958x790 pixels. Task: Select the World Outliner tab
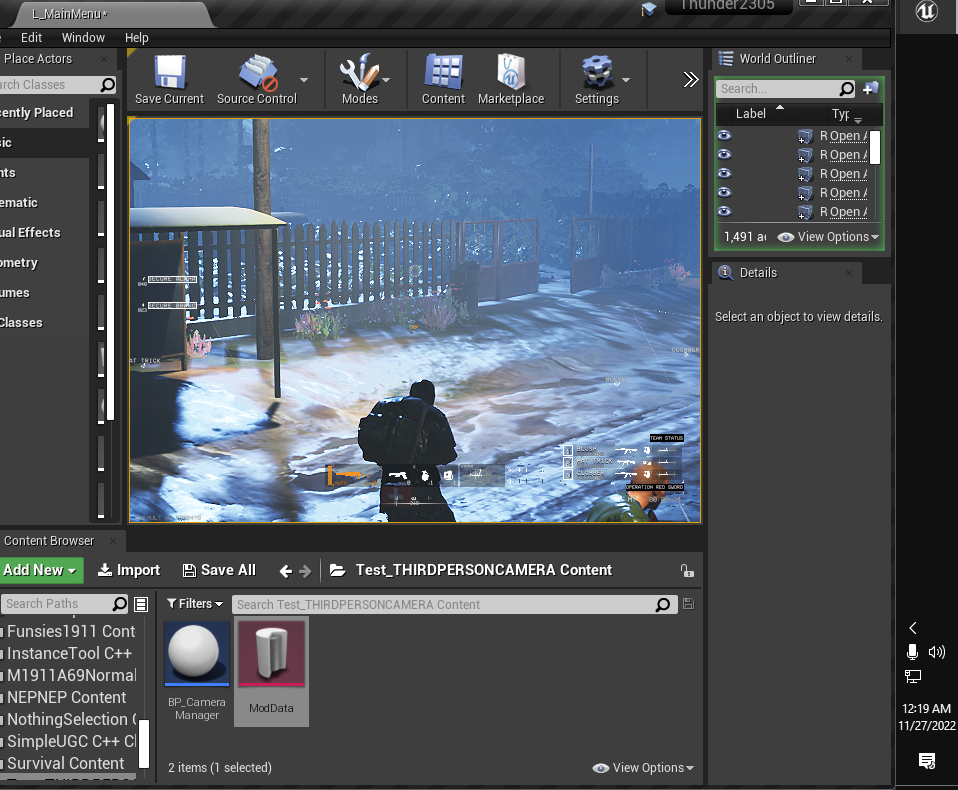tap(777, 59)
